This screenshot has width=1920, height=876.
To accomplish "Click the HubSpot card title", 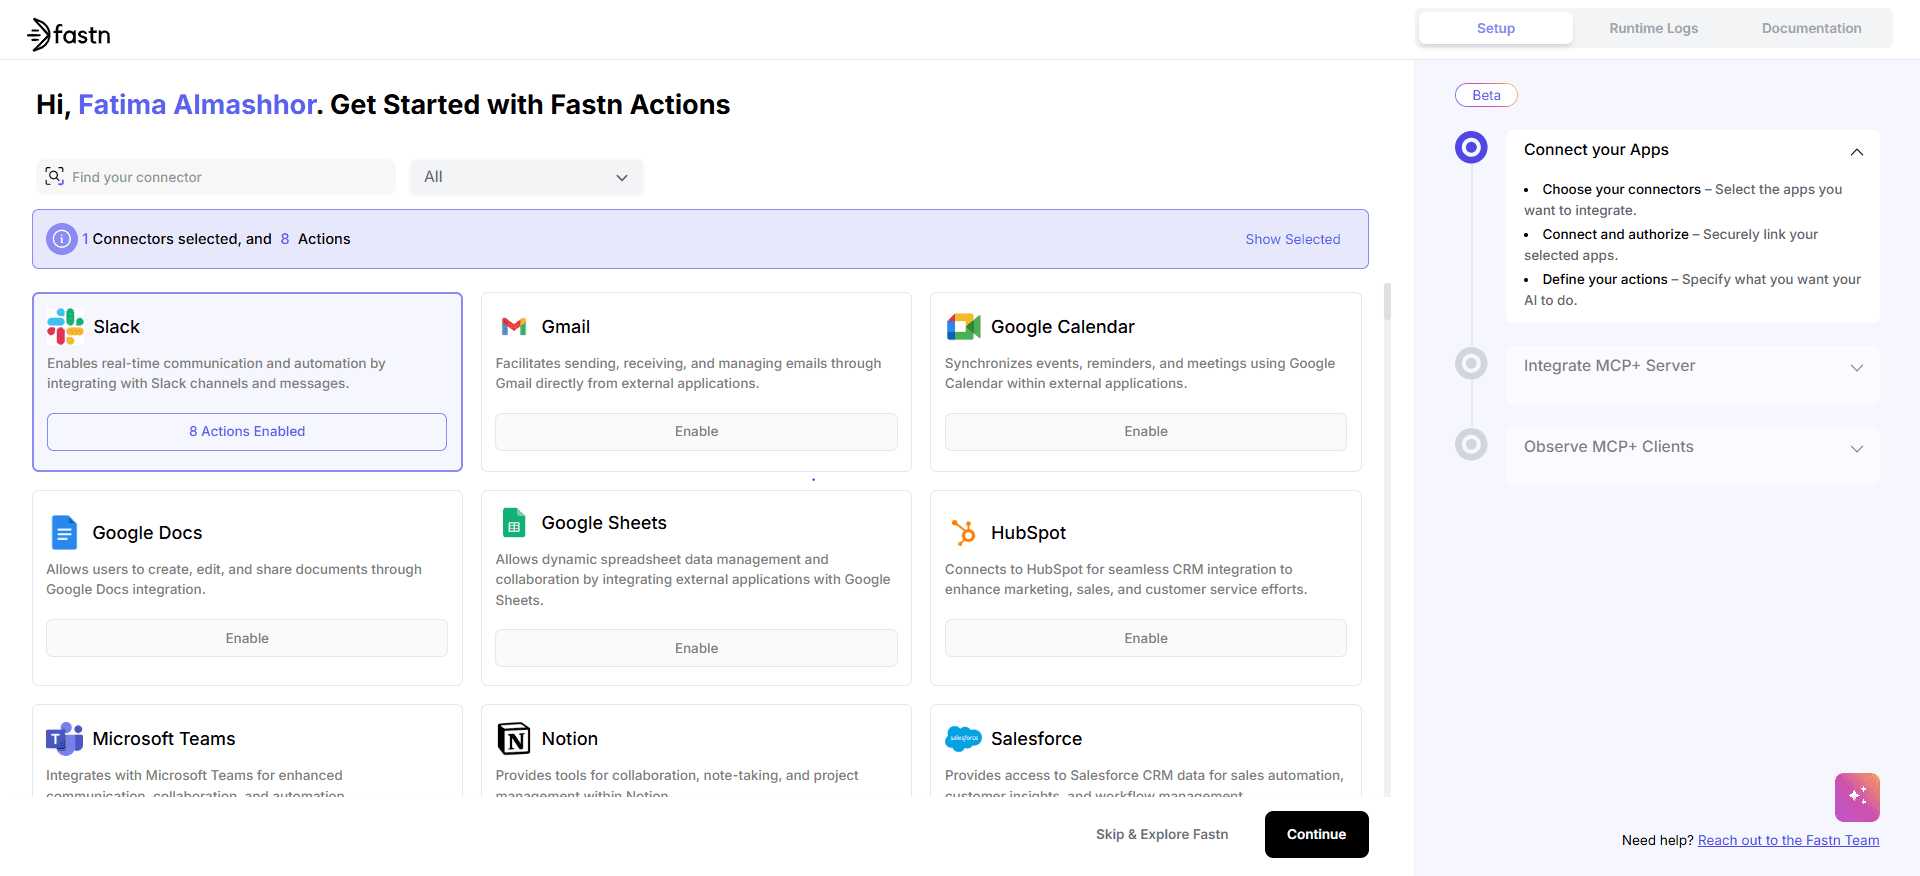I will (1029, 533).
